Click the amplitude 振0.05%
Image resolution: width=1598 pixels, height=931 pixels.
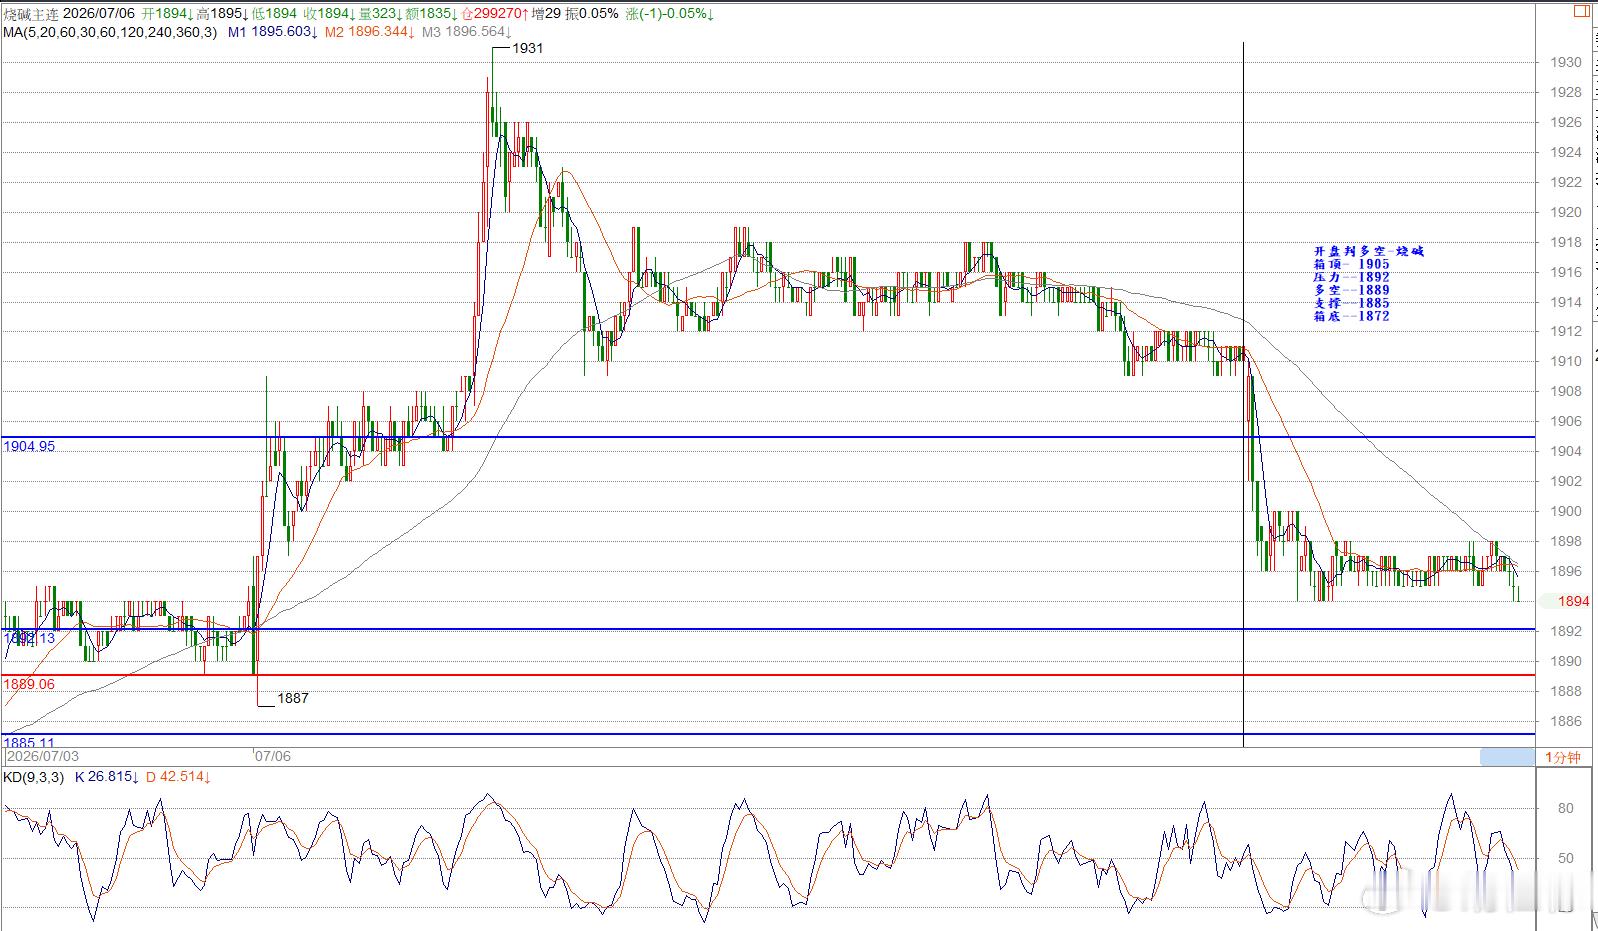[x=592, y=14]
